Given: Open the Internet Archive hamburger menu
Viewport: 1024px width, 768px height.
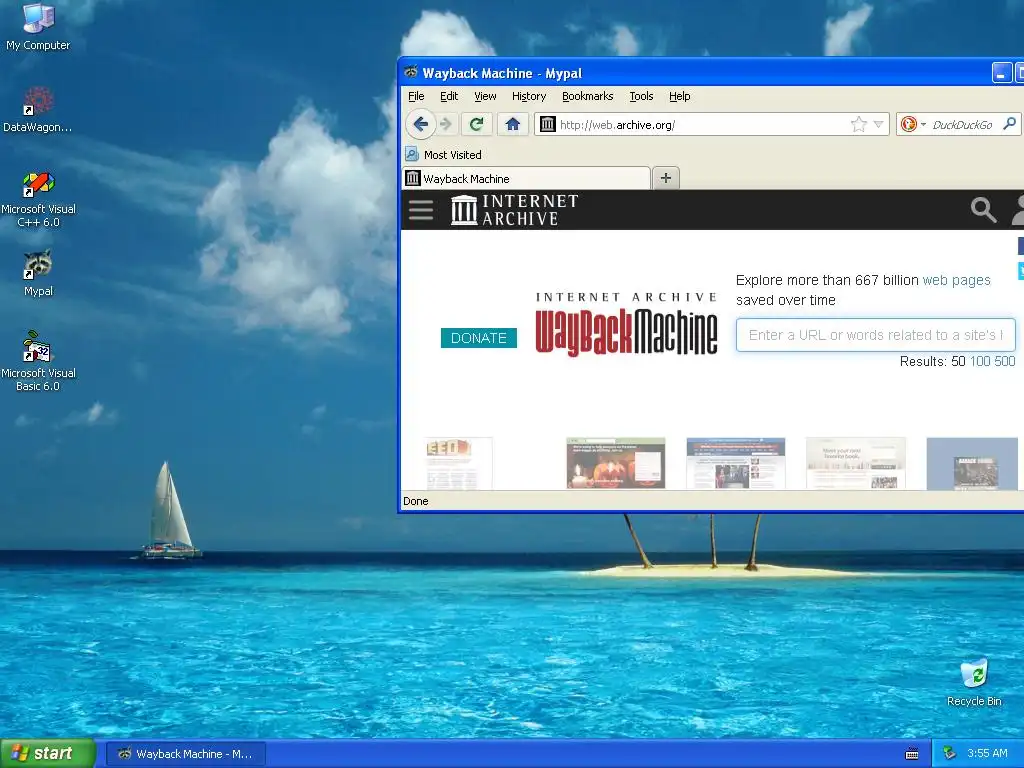Looking at the screenshot, I should 421,210.
